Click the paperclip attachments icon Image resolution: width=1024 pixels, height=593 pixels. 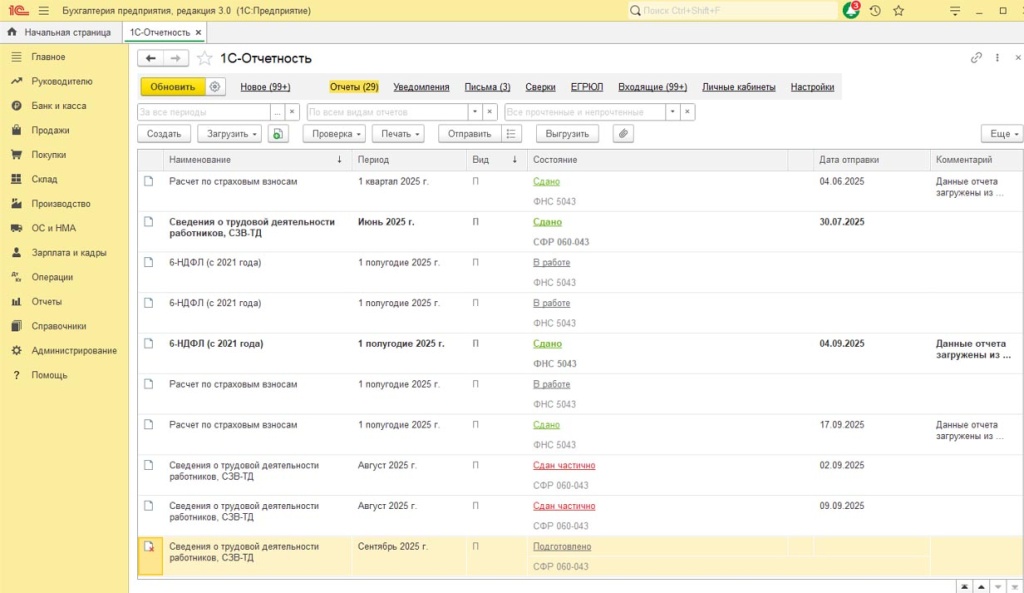[x=623, y=133]
